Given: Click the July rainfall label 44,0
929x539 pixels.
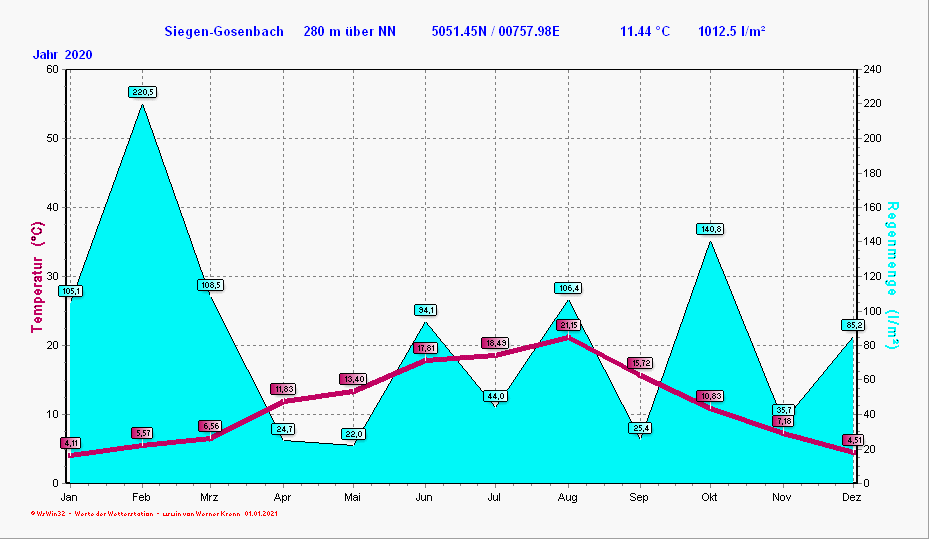Looking at the screenshot, I should pos(496,396).
